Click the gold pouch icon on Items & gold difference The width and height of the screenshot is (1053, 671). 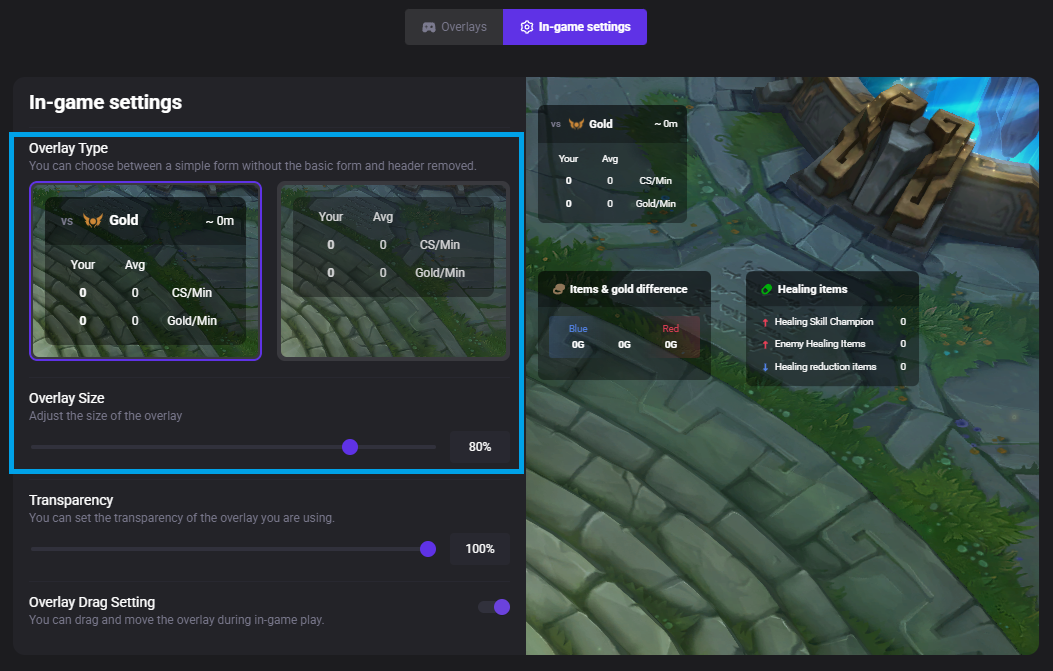(x=558, y=288)
